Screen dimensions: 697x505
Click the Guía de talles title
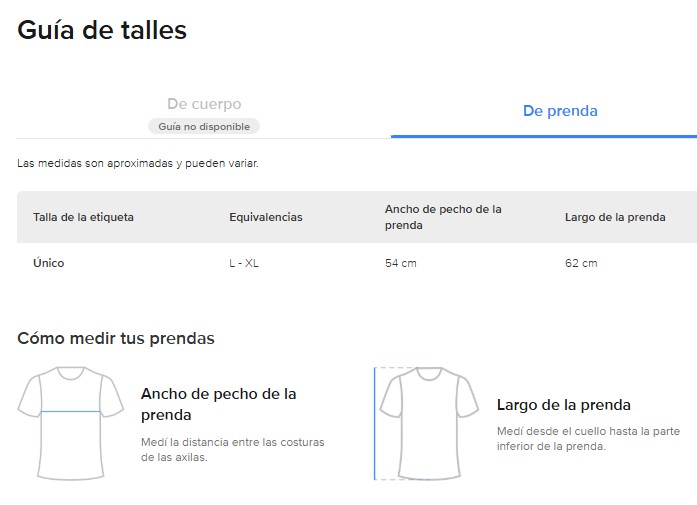click(102, 30)
